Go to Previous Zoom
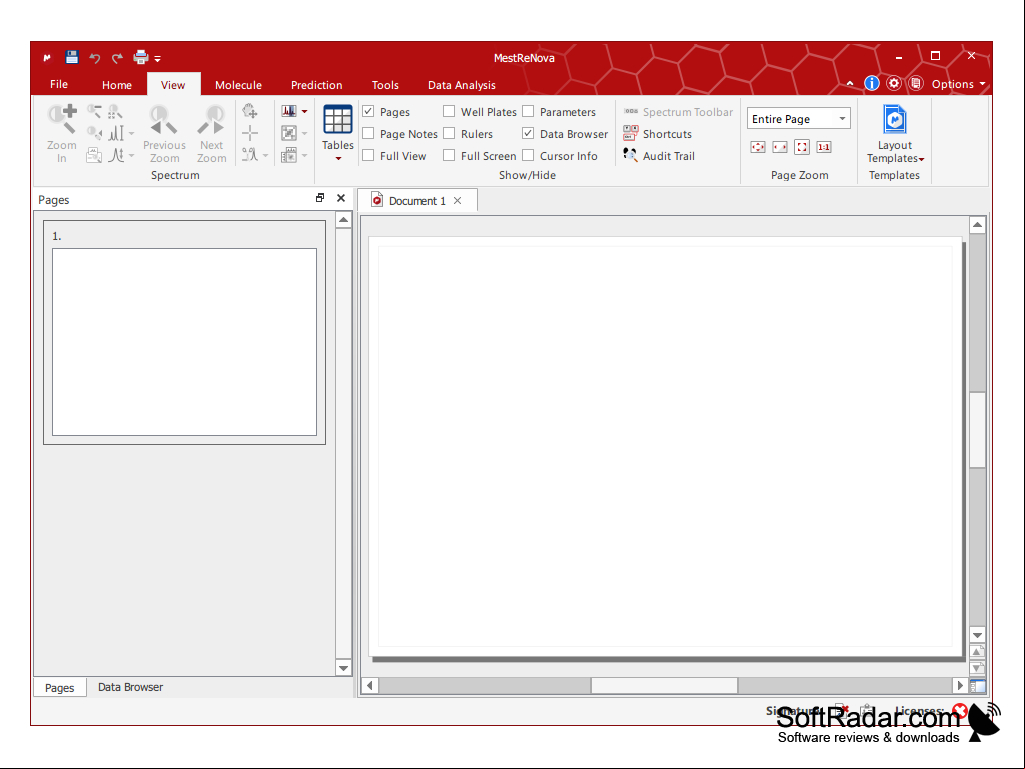1025x769 pixels. (x=164, y=133)
